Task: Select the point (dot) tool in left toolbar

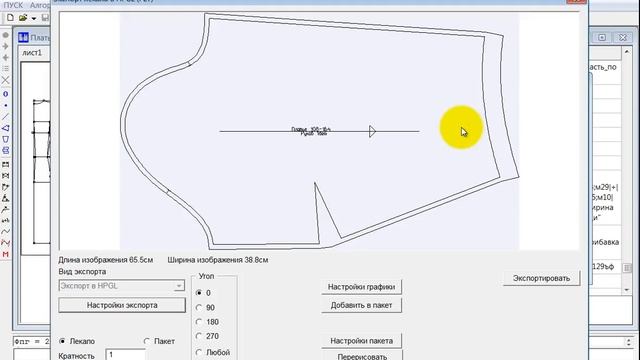Action: [5, 105]
